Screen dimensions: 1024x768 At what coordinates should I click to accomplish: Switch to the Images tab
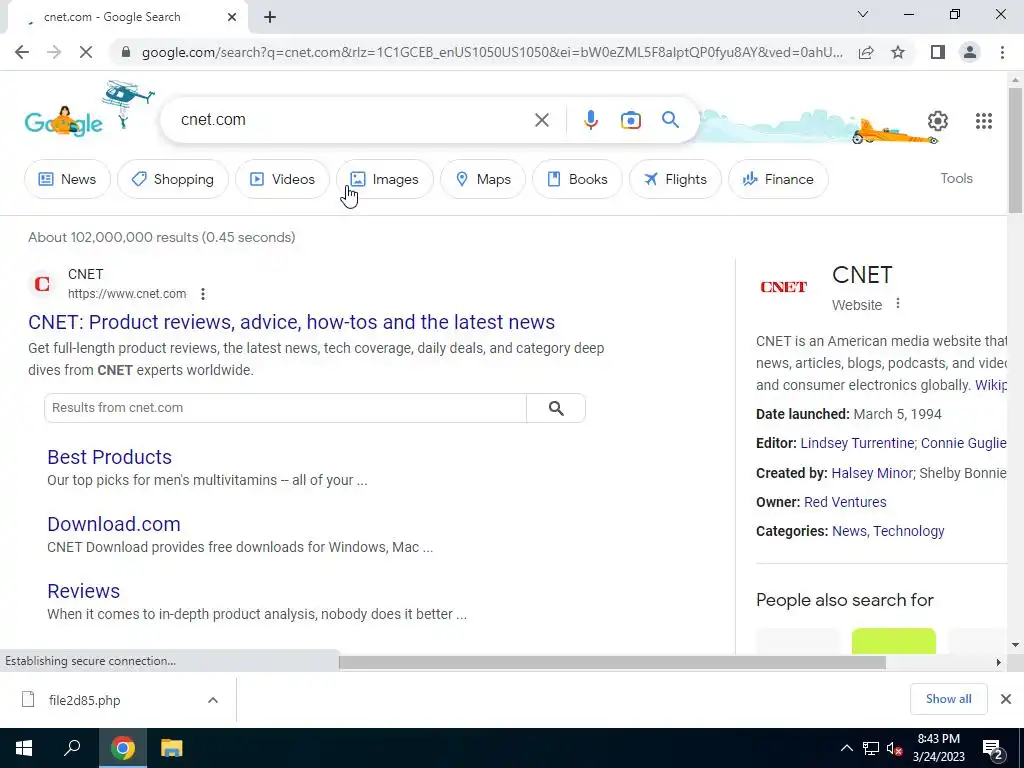[385, 179]
